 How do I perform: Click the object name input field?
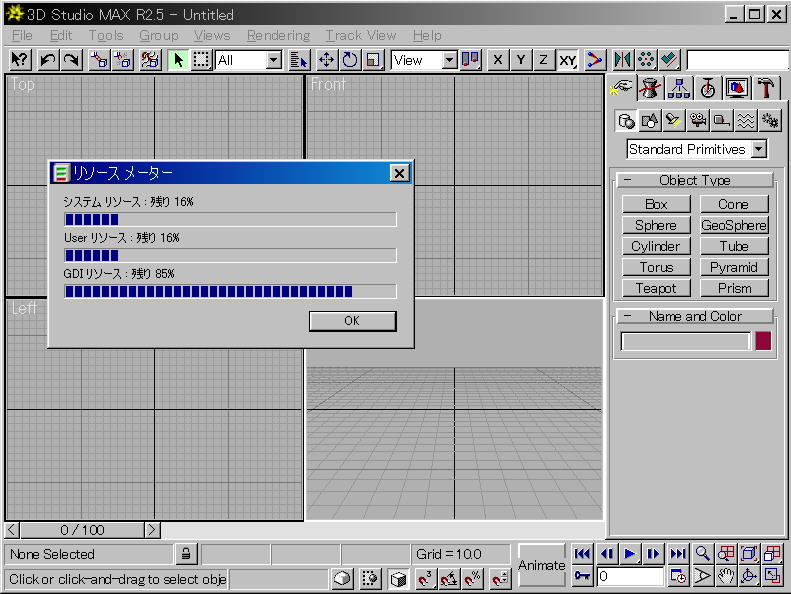point(686,341)
